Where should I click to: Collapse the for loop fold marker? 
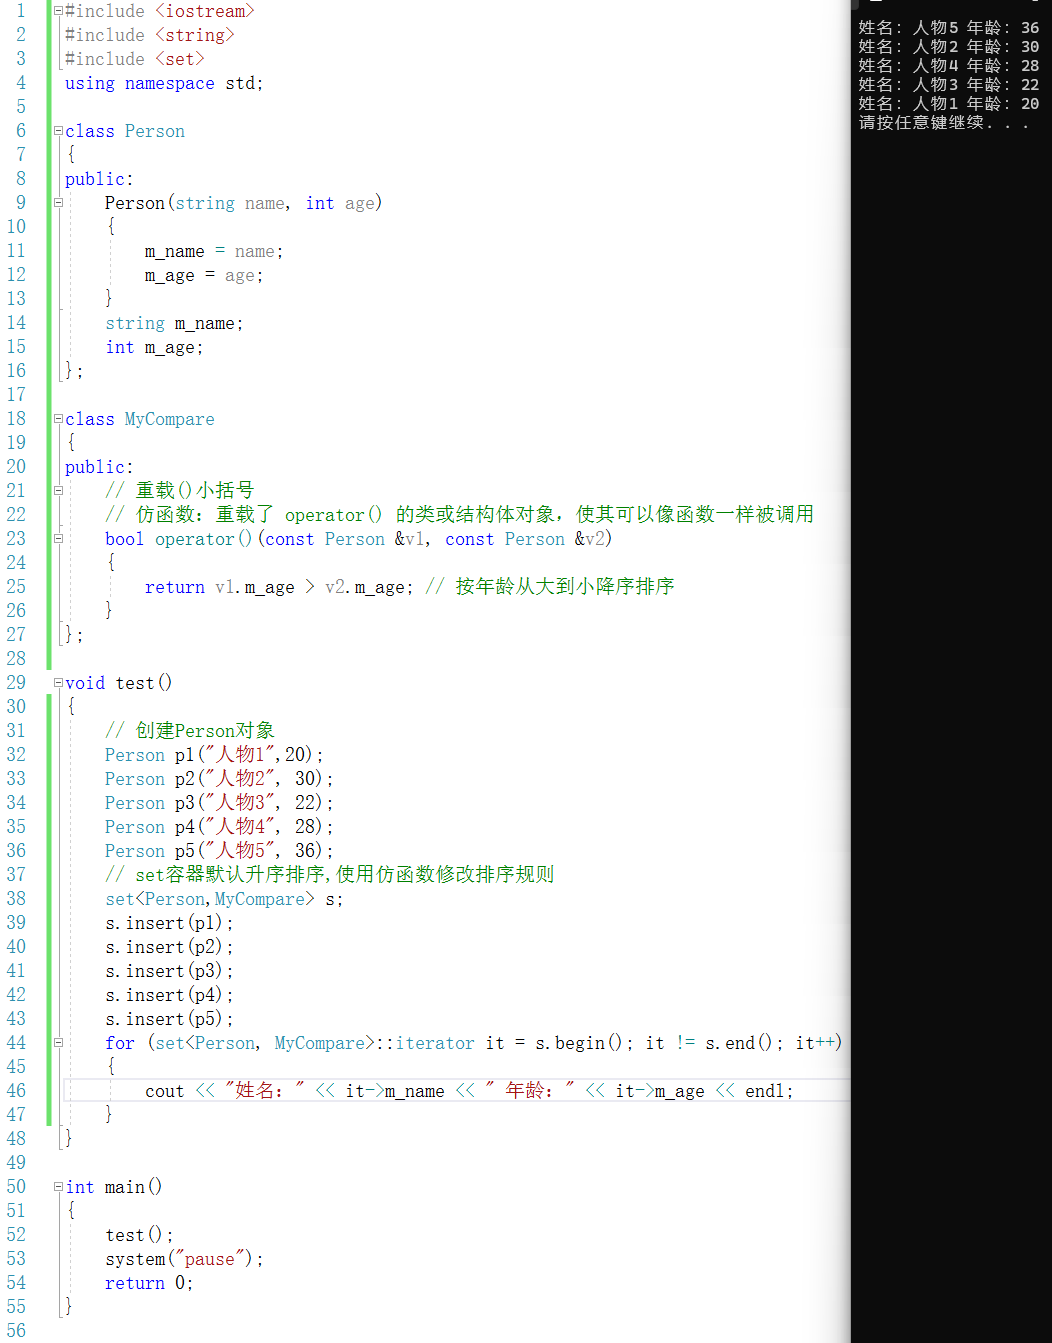[58, 1043]
